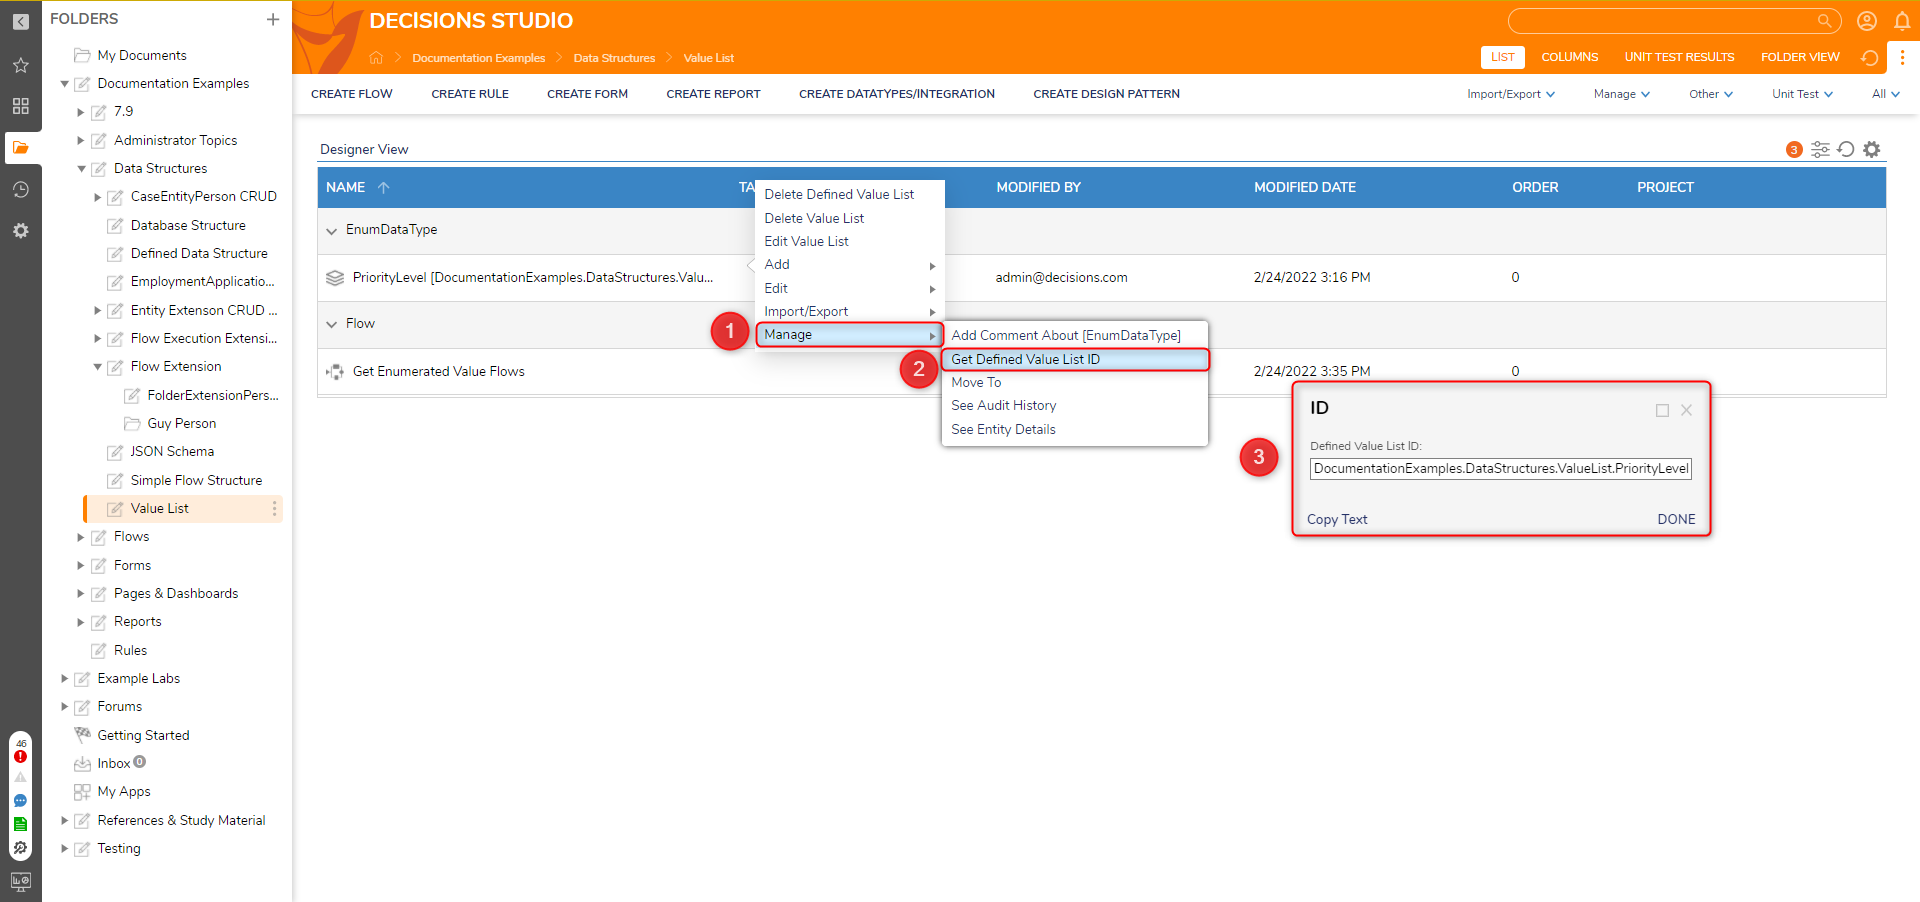Image resolution: width=1920 pixels, height=902 pixels.
Task: Choose Get Defined Value List ID
Action: pos(1075,359)
